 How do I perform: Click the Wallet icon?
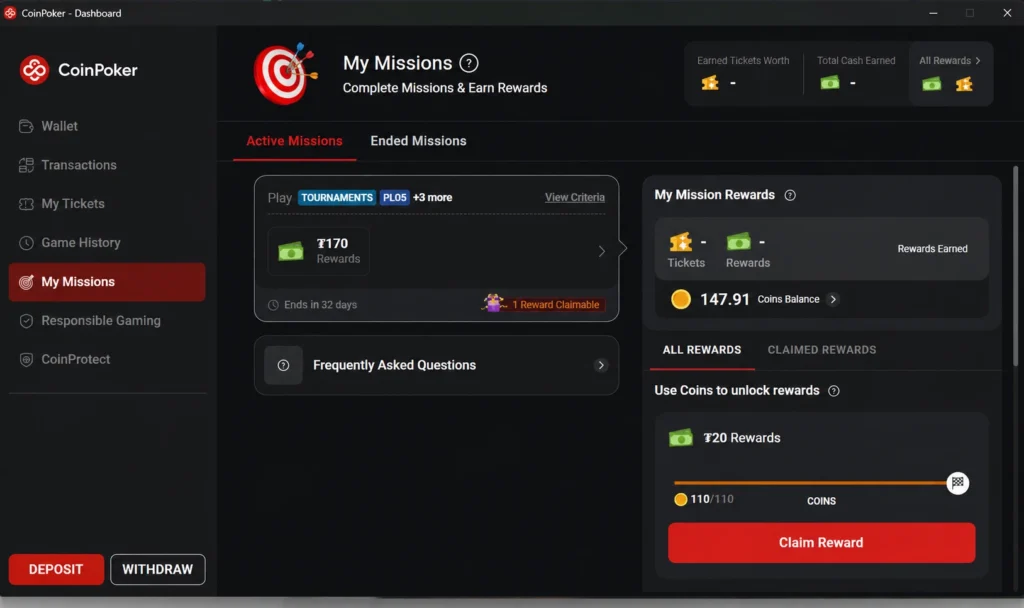tap(26, 126)
